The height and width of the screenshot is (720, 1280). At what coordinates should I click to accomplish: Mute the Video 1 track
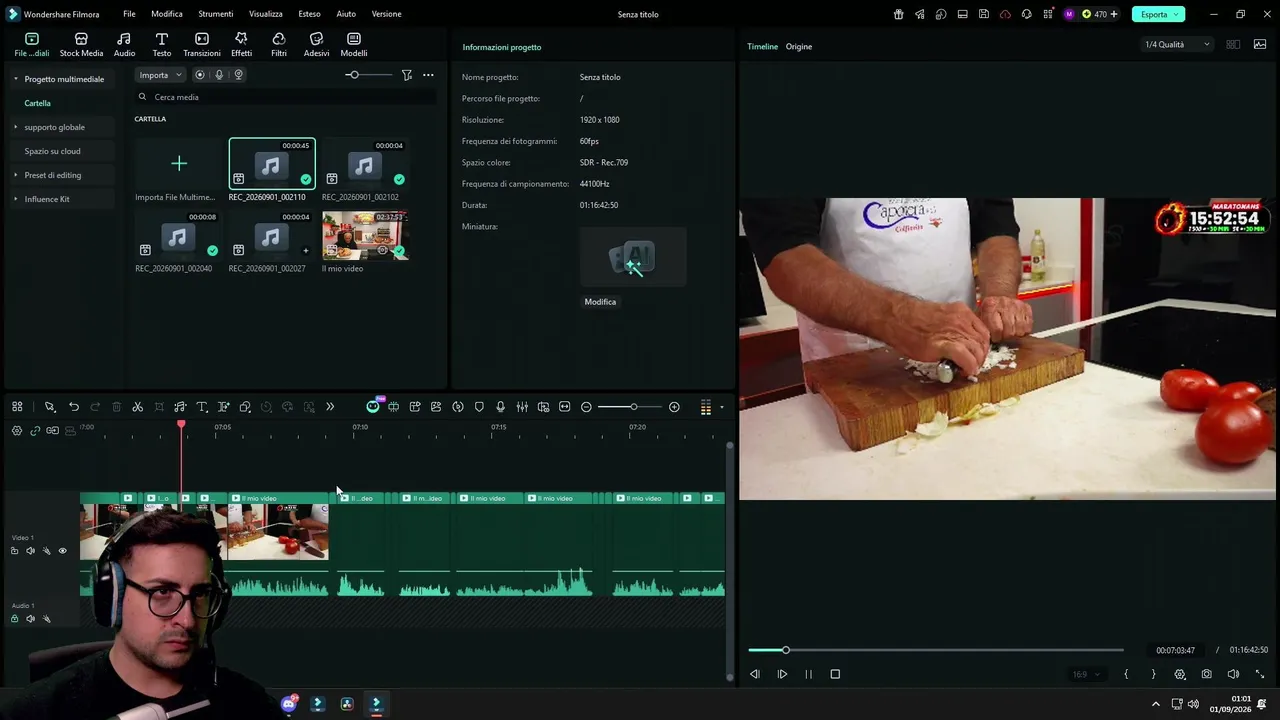point(30,551)
